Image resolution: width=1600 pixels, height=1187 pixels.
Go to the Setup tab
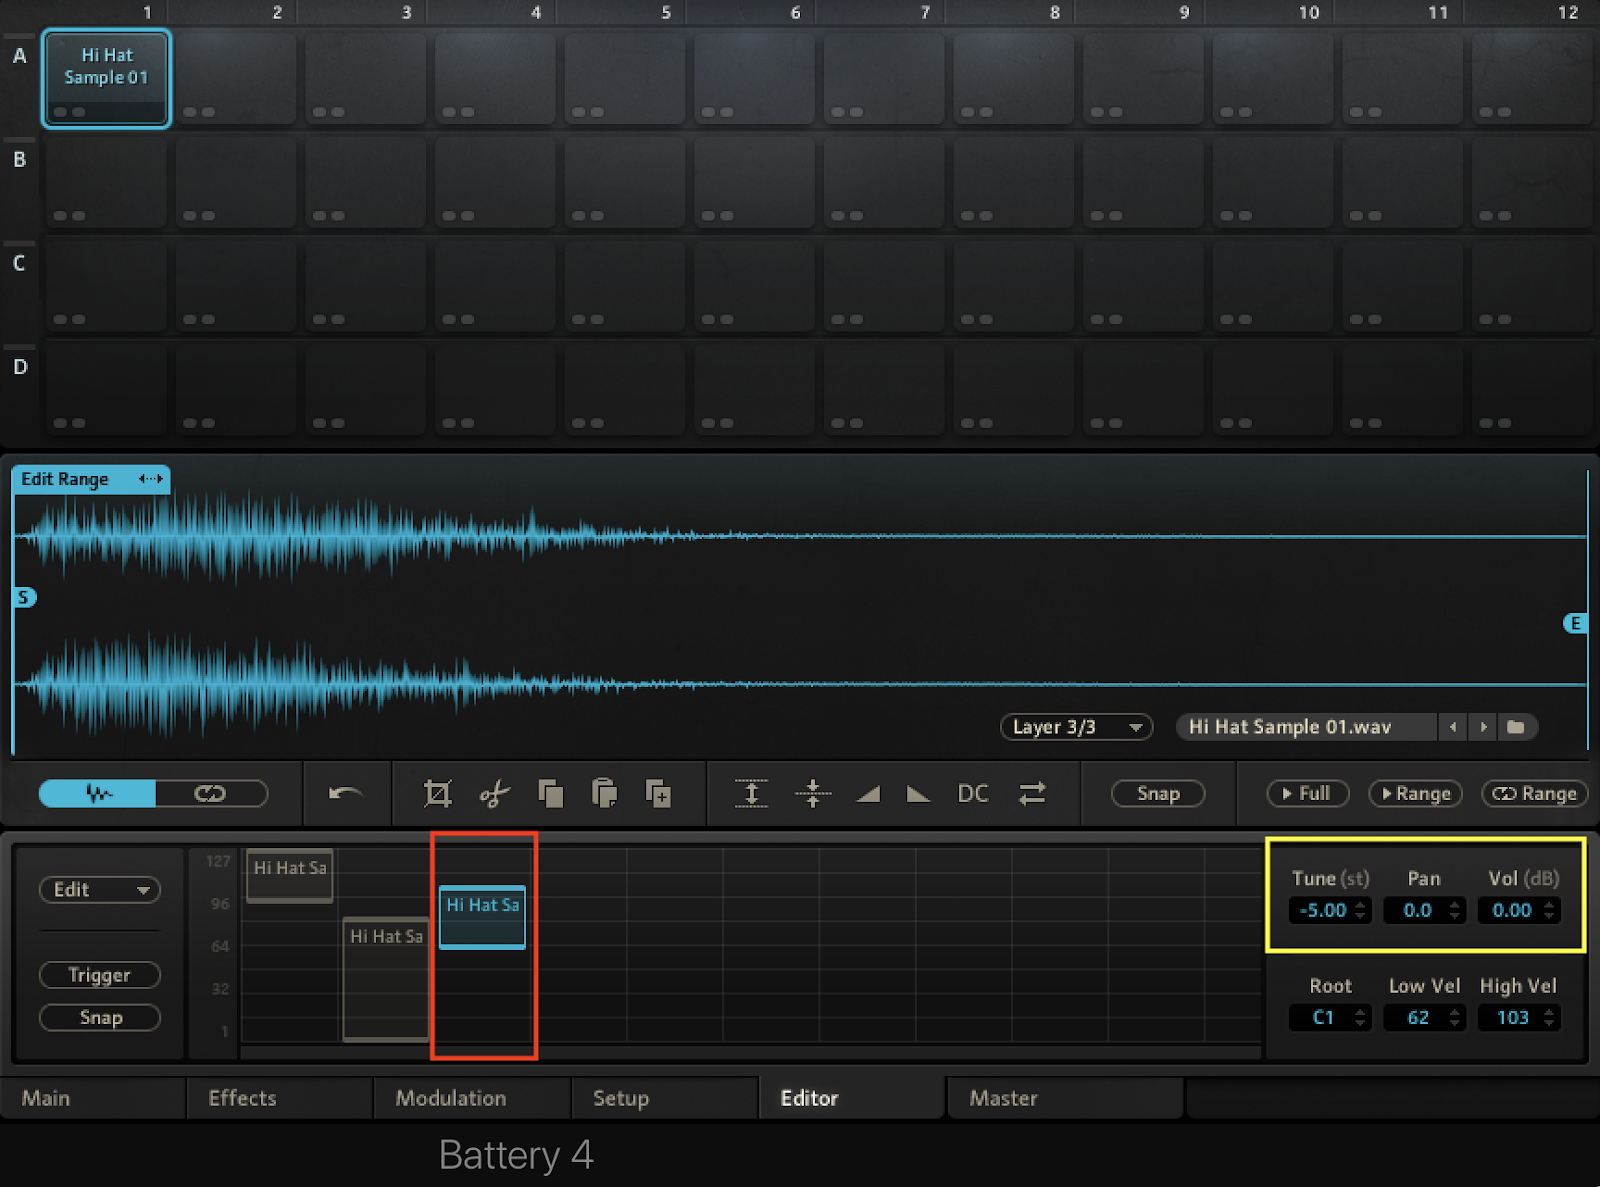[665, 1098]
